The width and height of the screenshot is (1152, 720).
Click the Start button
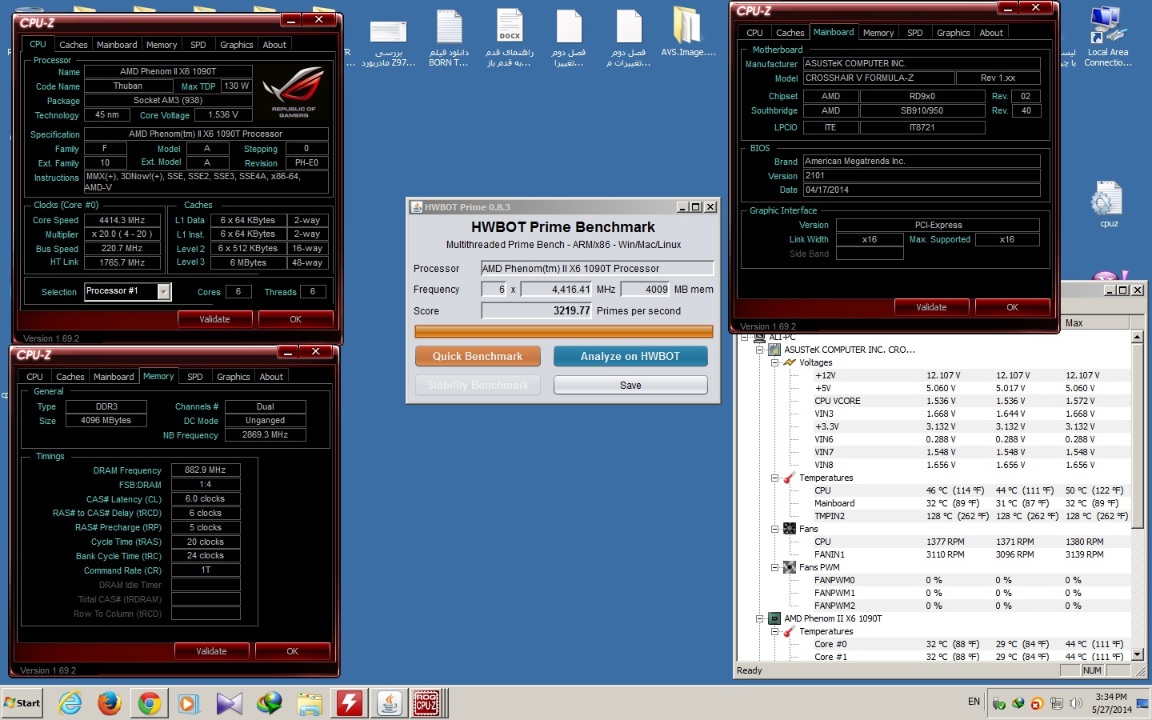tap(22, 702)
